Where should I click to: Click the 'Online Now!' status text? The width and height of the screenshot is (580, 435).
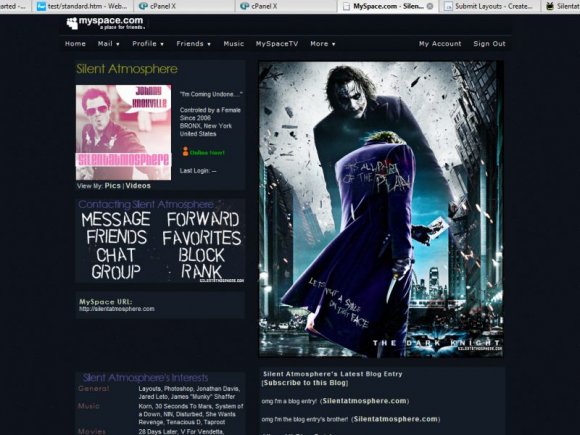point(207,153)
